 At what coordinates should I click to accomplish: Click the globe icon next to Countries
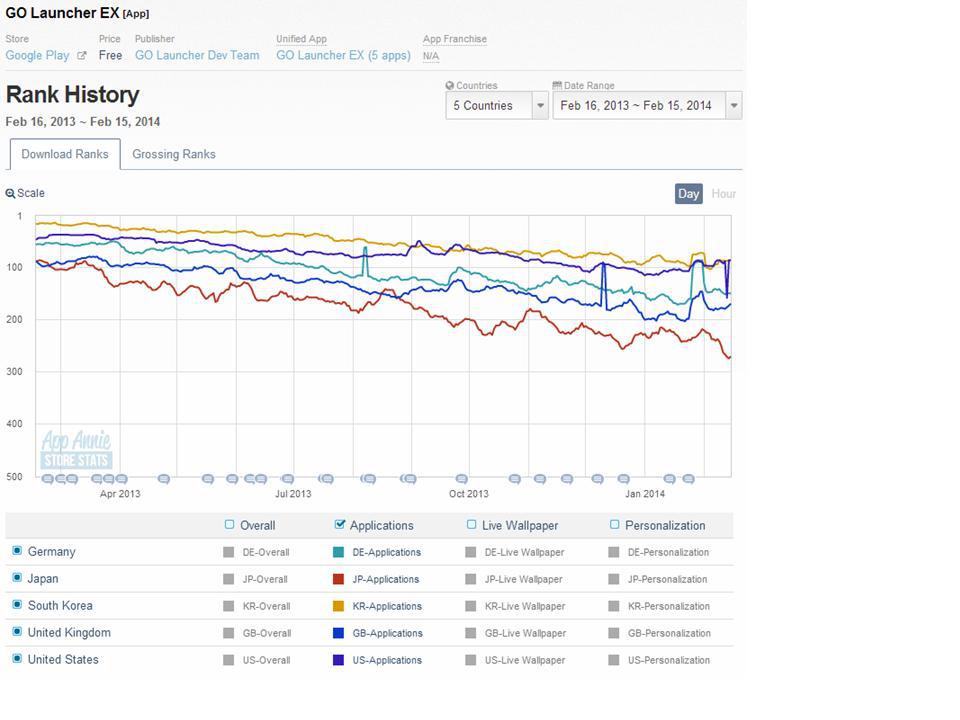pos(450,86)
